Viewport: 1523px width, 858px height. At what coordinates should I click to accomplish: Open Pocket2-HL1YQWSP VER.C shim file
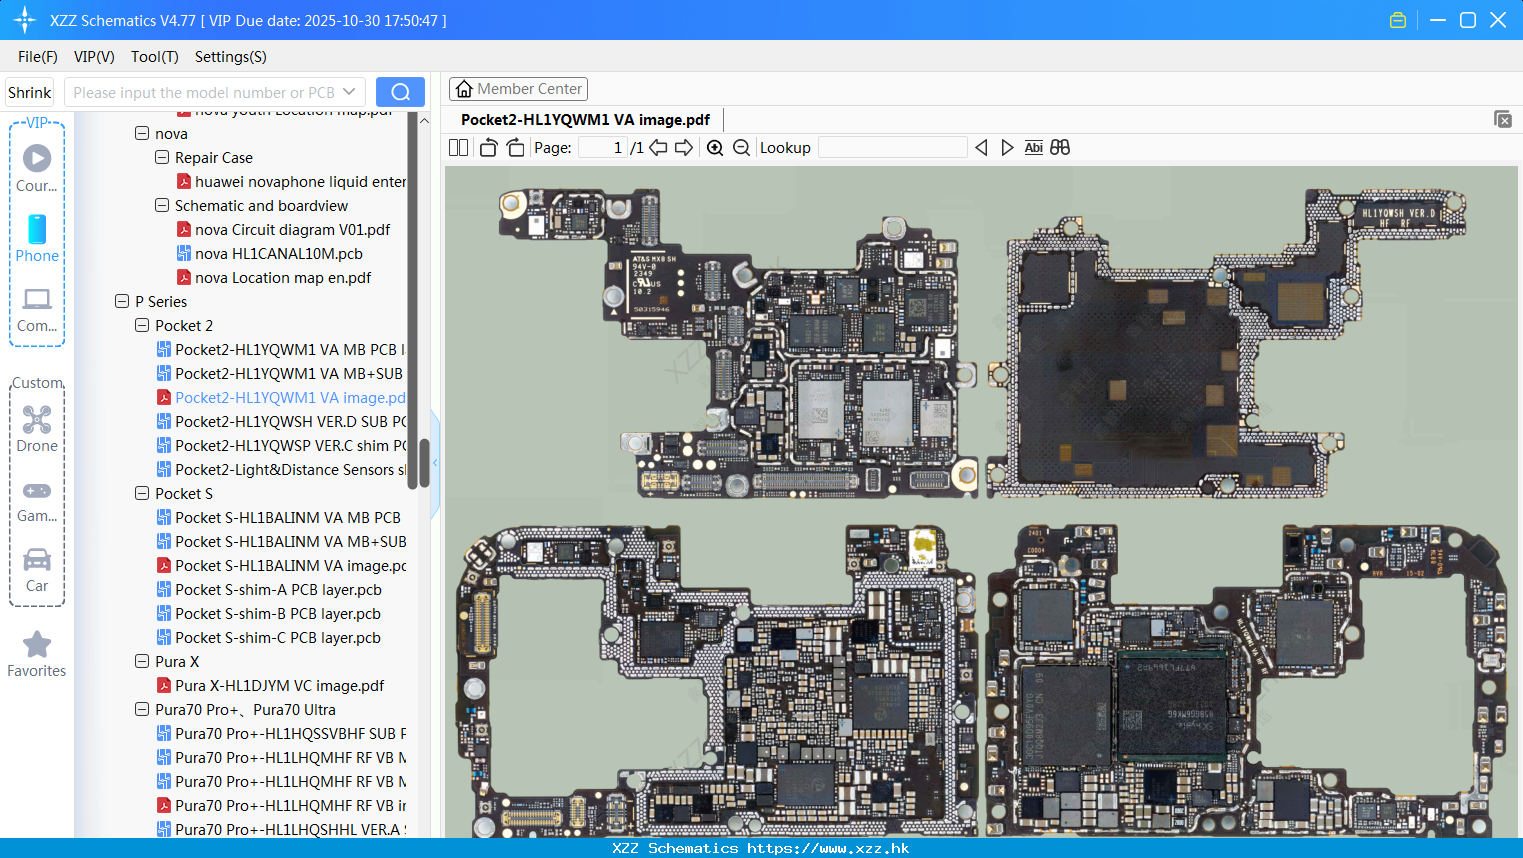(281, 445)
